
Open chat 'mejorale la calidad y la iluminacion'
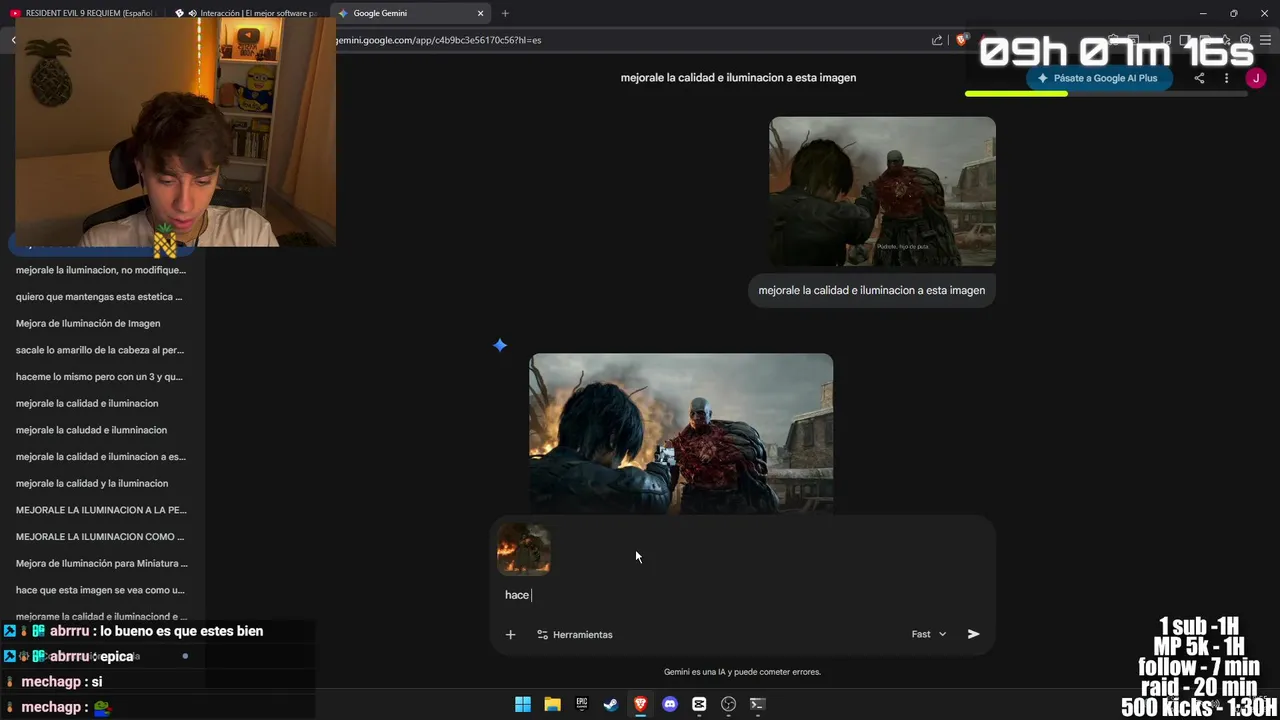point(92,483)
